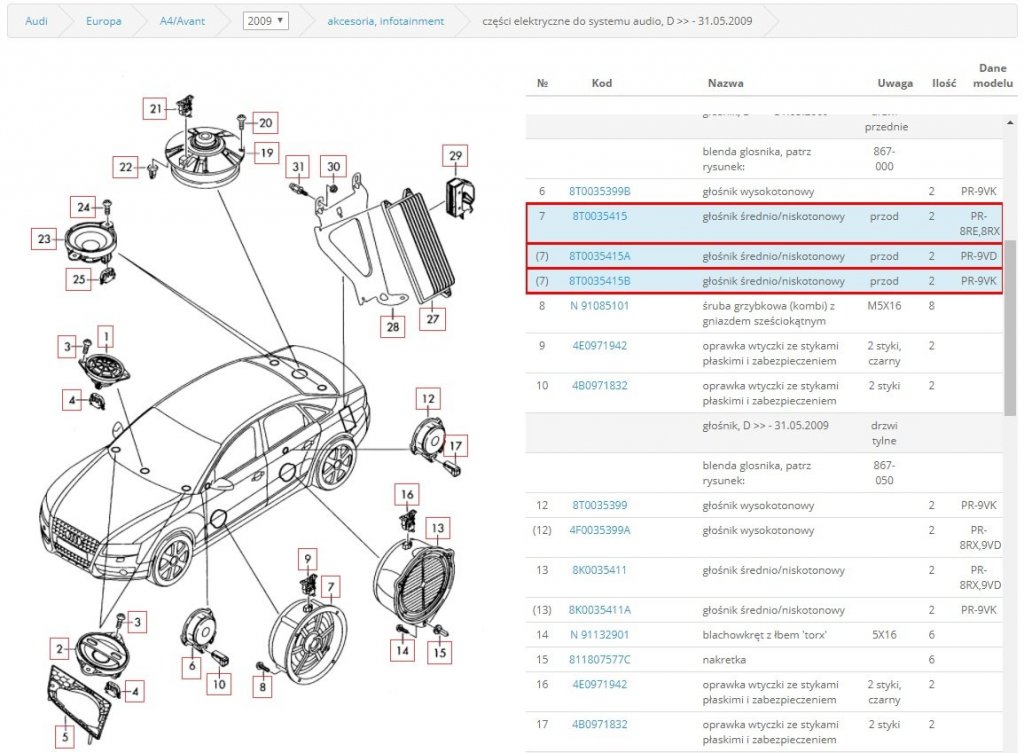Open part code 8T0035399 in row 12
The width and height of the screenshot is (1024, 753).
[600, 505]
